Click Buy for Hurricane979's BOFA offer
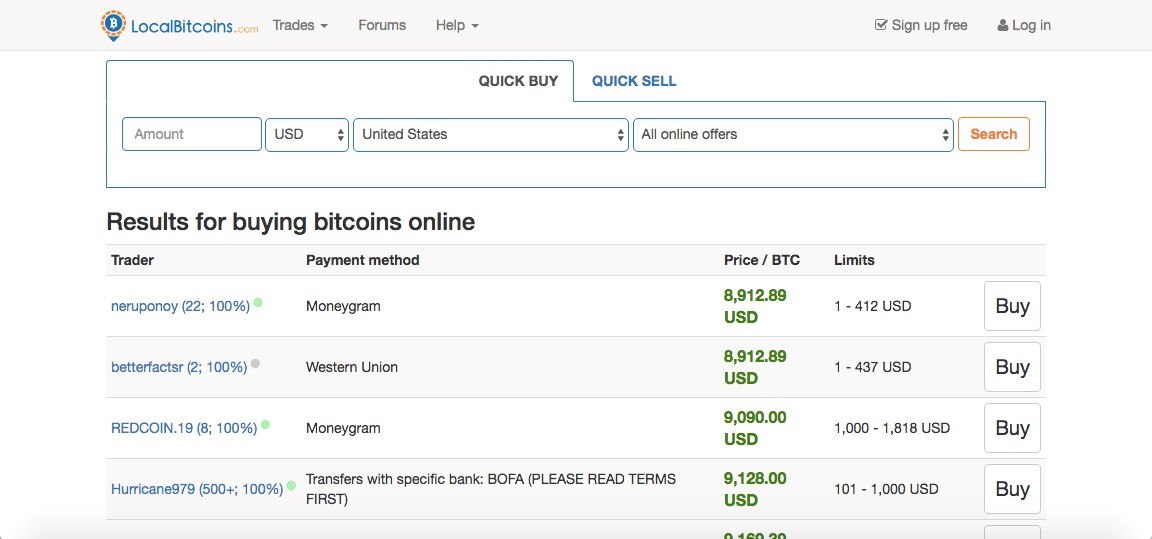This screenshot has width=1152, height=539. point(1012,489)
